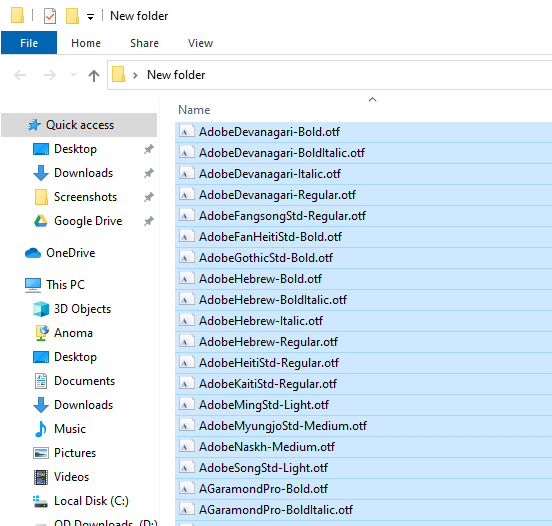Click the pin icon next to Quick access Desktop
Viewport: 552px width, 526px height.
149,149
